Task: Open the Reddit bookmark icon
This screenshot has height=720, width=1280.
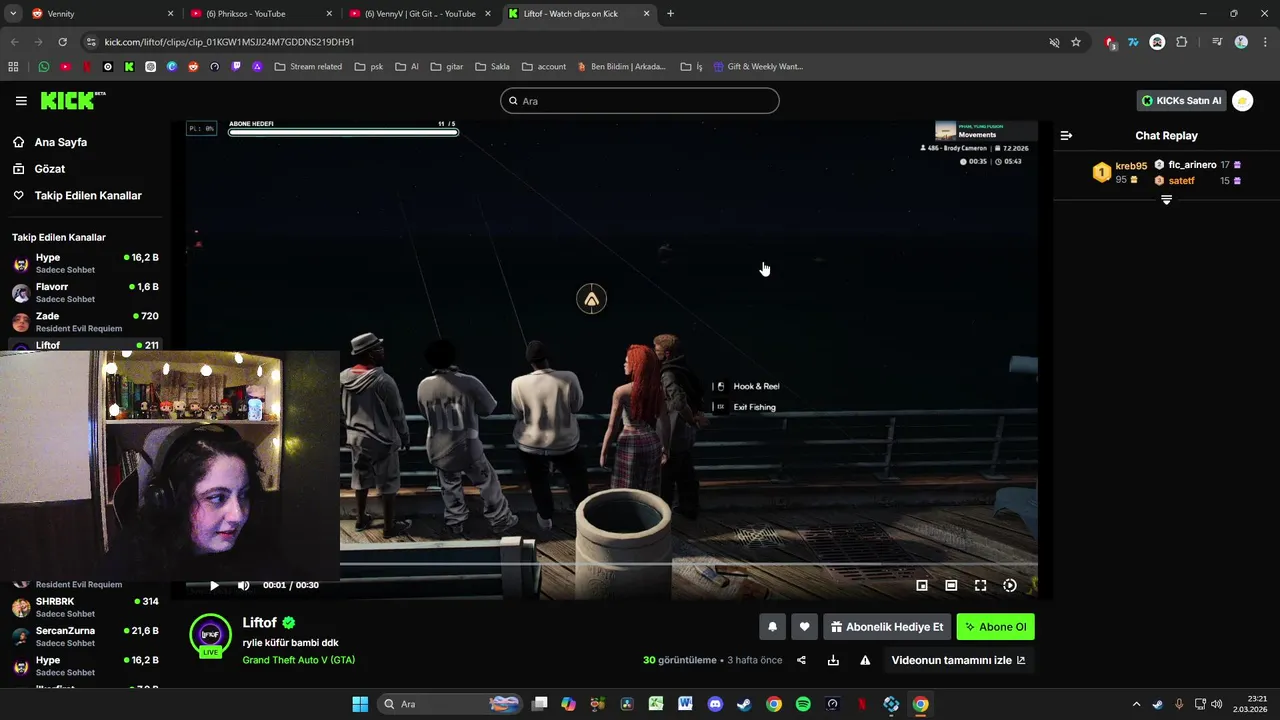Action: 193,67
